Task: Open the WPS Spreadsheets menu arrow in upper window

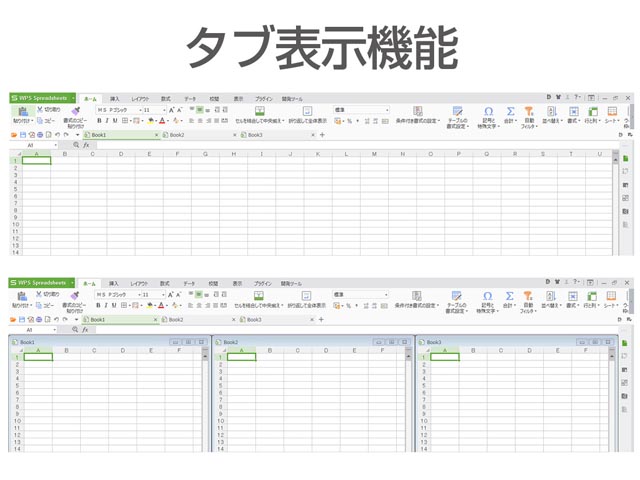Action: coord(73,98)
